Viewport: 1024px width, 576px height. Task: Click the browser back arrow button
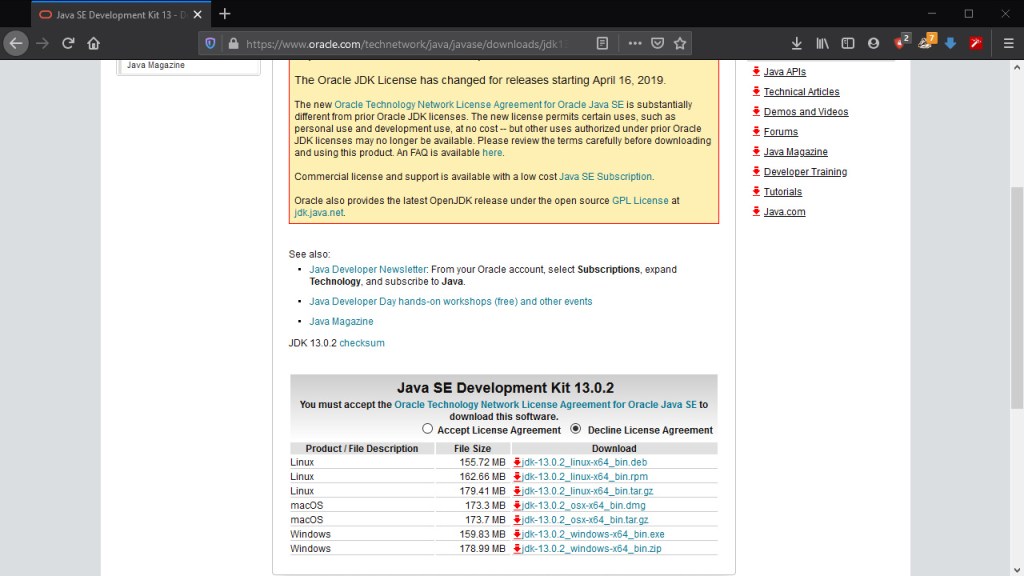(16, 43)
